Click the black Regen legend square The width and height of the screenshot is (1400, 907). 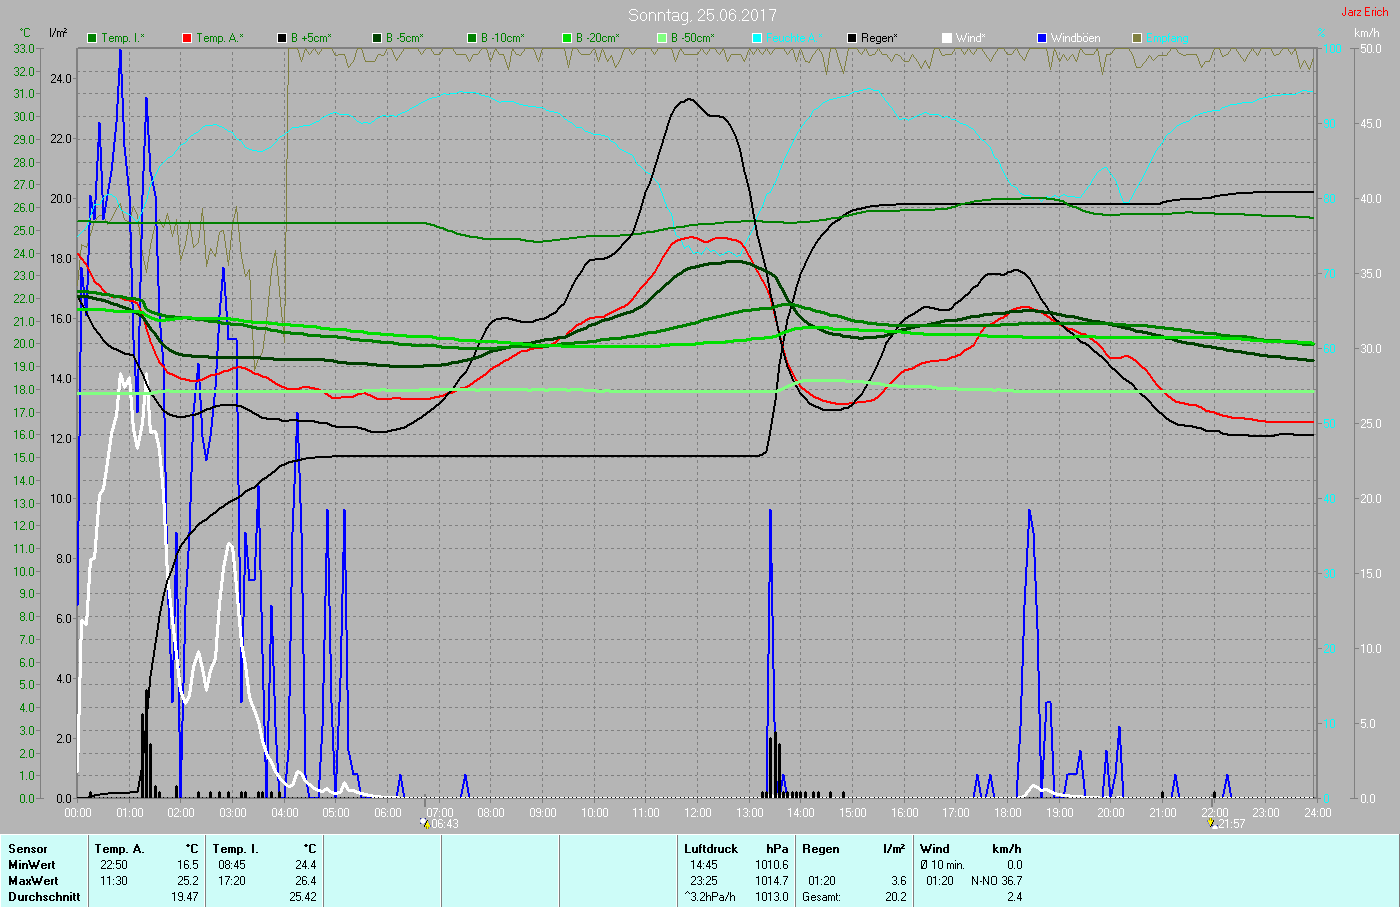click(x=852, y=38)
